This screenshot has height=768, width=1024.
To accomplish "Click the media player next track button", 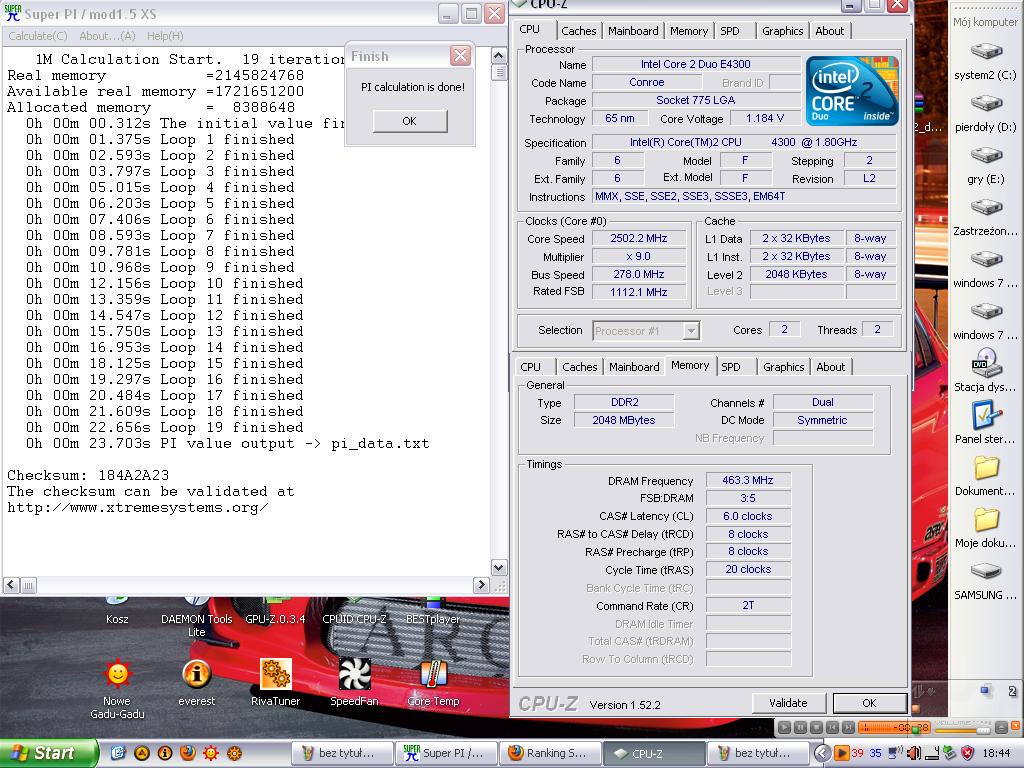I will pos(848,727).
